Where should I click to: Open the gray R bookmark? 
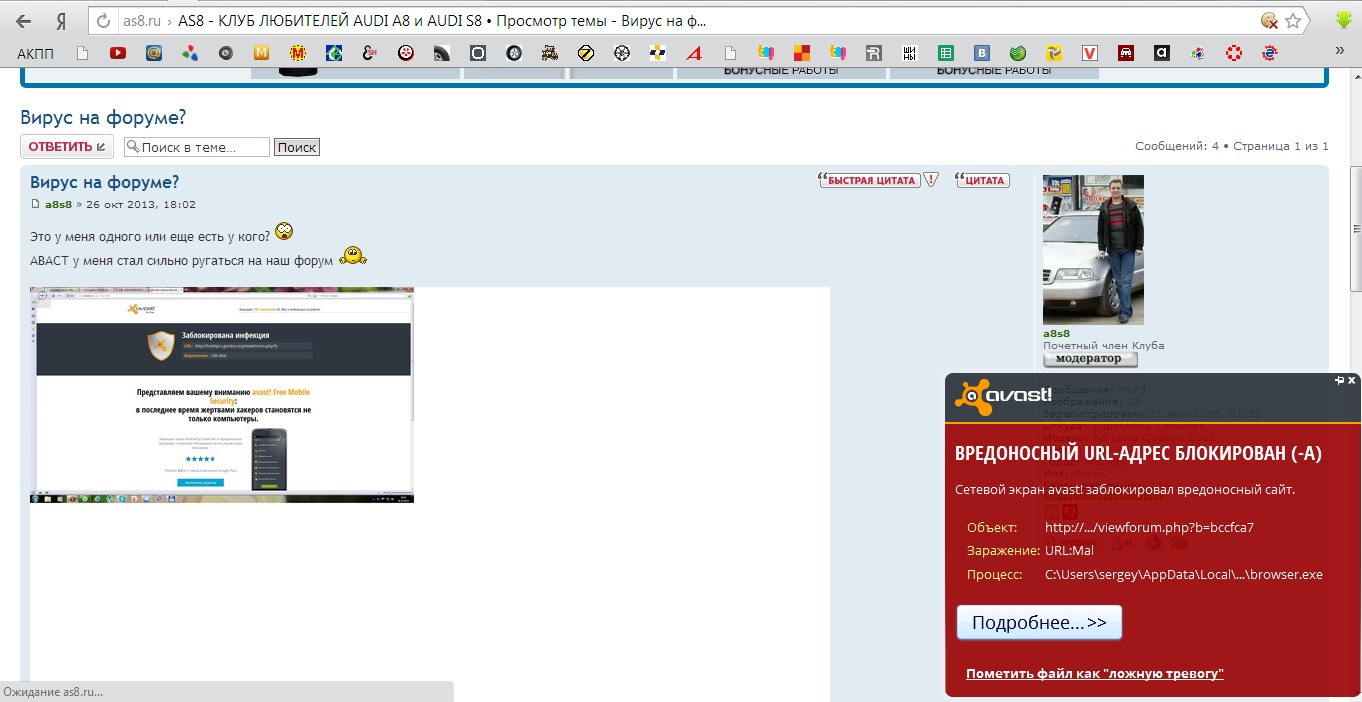(x=873, y=53)
